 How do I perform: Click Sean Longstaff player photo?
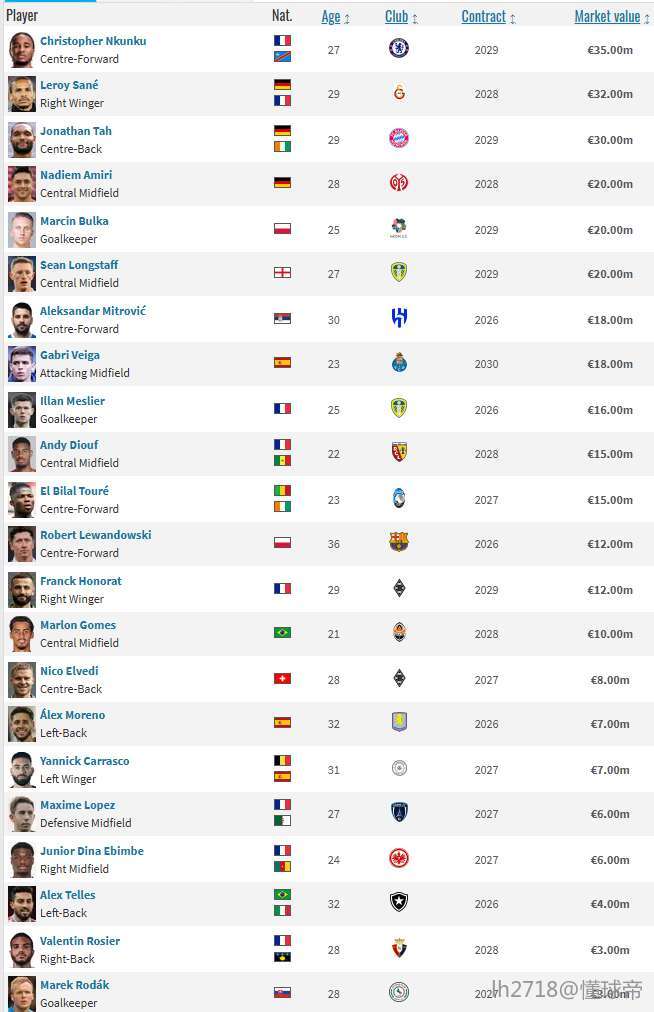tap(21, 274)
